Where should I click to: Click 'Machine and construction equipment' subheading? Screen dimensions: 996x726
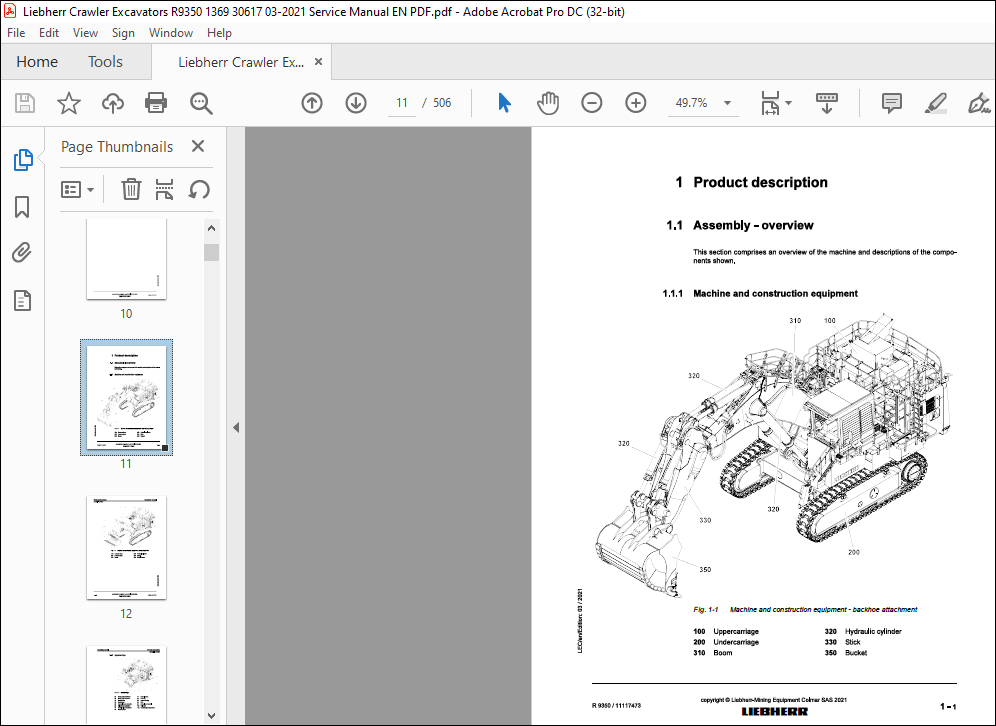pyautogui.click(x=775, y=293)
